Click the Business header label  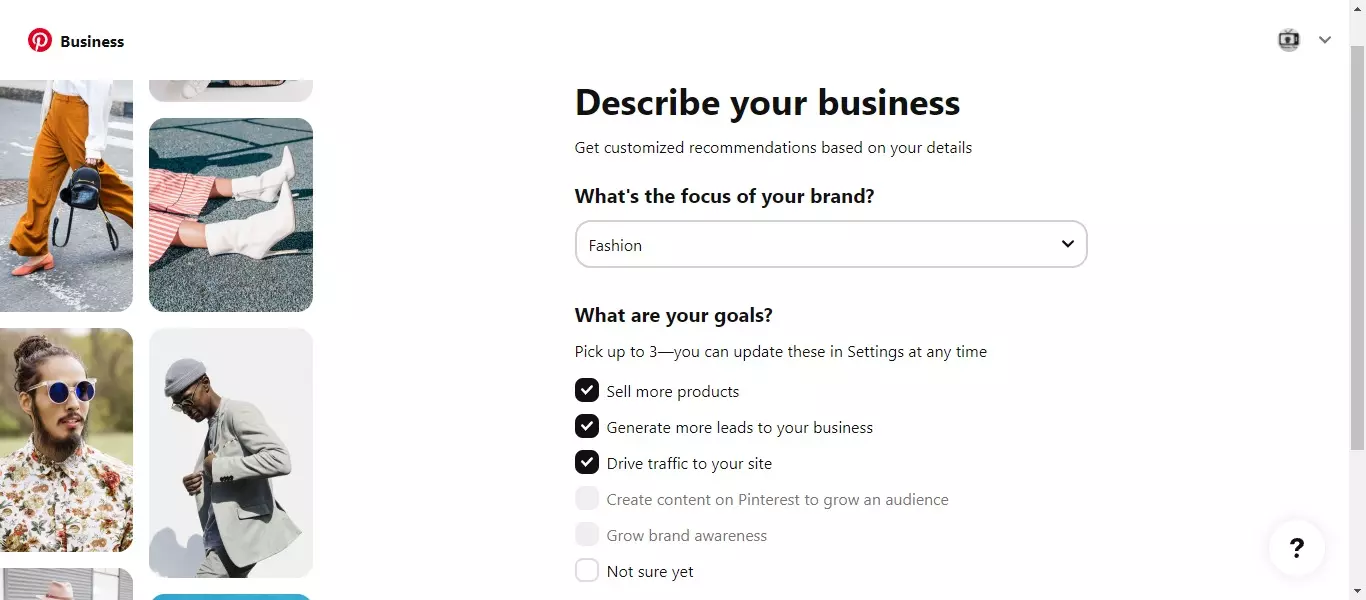[92, 42]
